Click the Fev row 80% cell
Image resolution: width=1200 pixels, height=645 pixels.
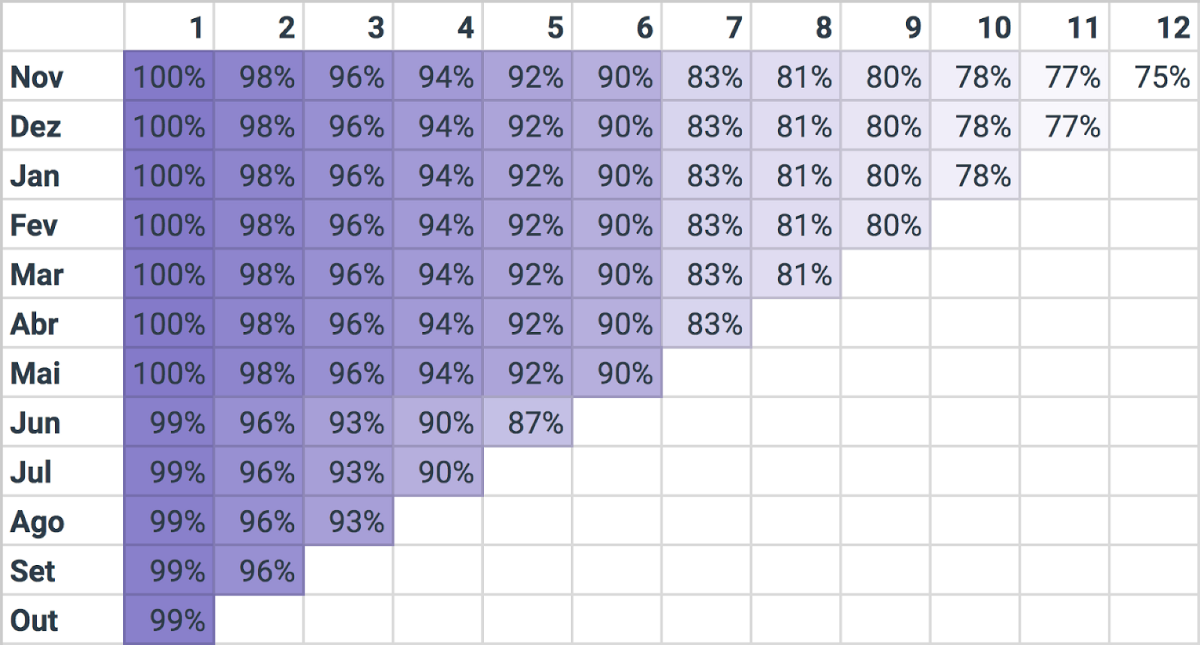pos(885,225)
